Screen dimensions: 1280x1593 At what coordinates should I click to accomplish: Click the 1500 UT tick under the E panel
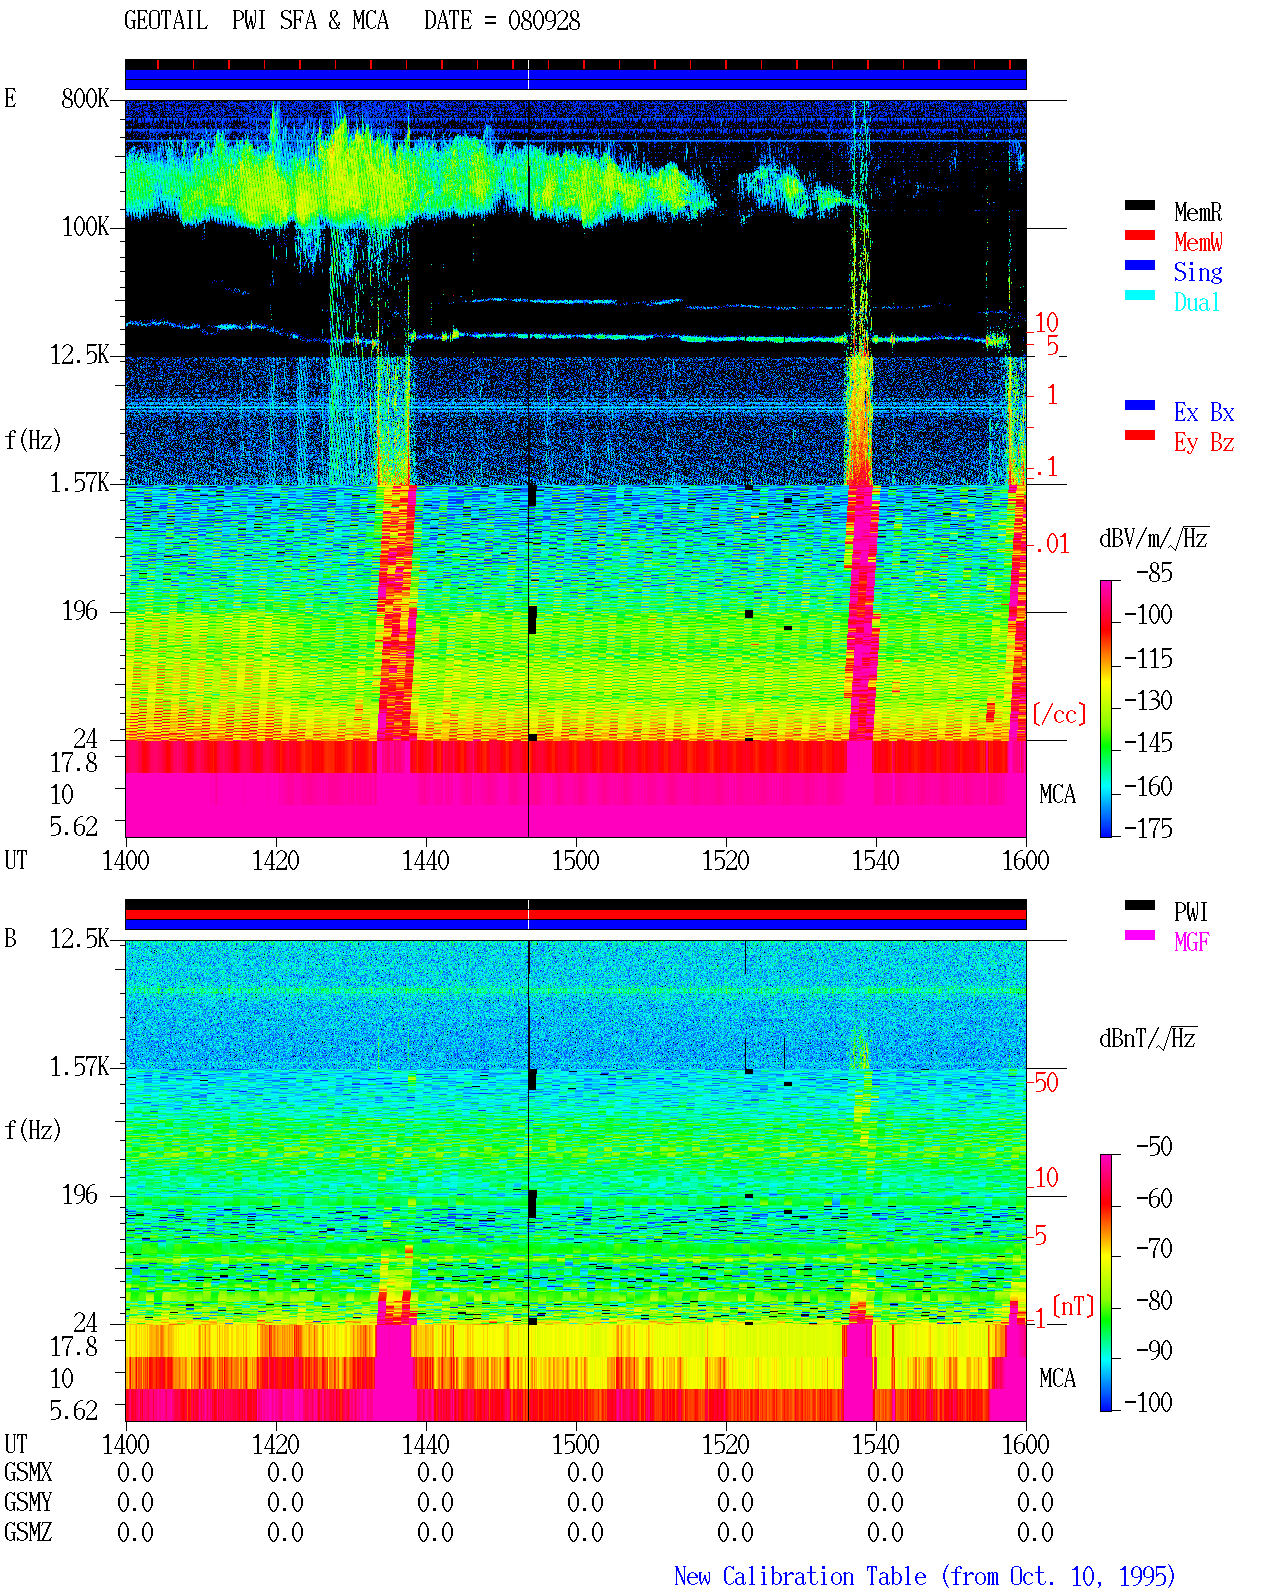576,860
